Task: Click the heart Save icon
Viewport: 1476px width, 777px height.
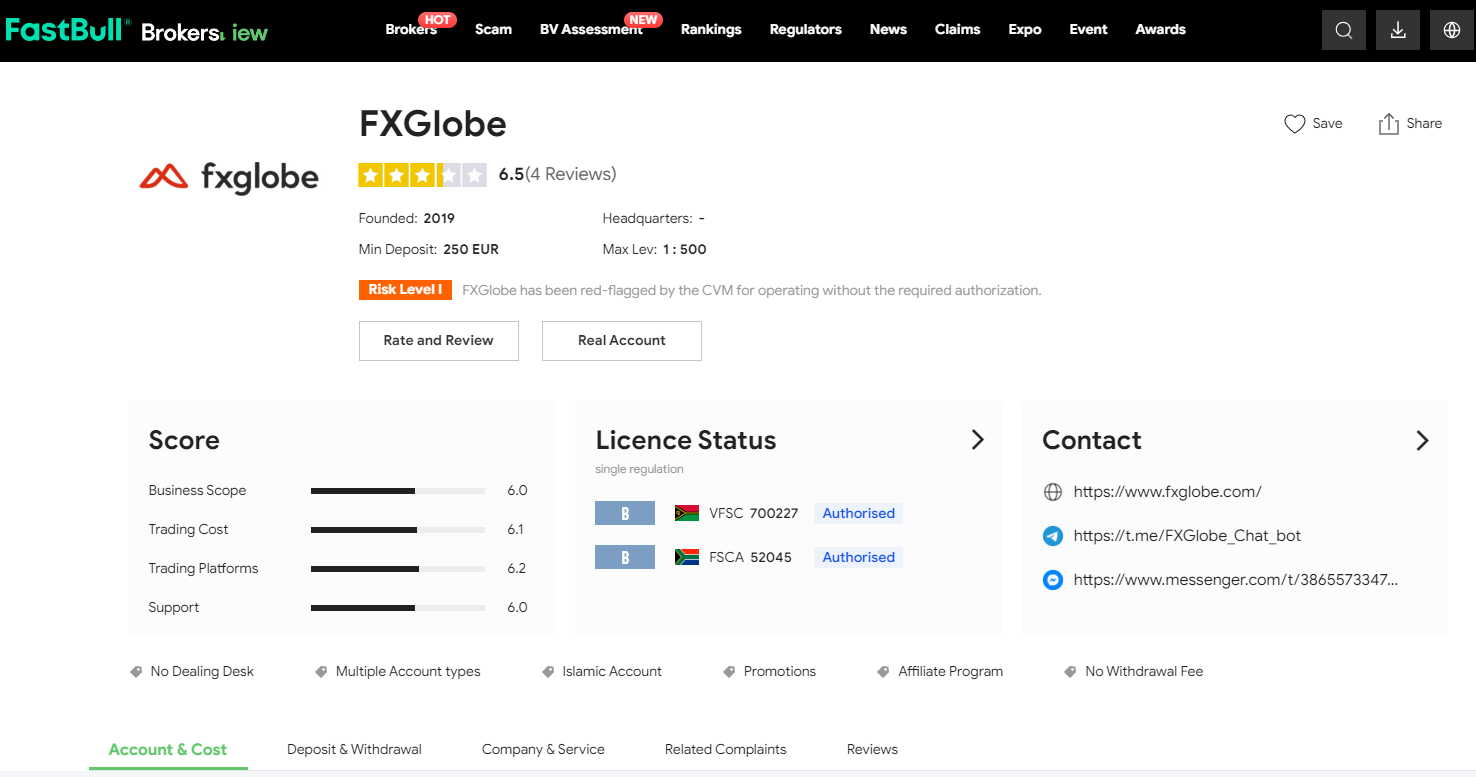Action: point(1295,124)
